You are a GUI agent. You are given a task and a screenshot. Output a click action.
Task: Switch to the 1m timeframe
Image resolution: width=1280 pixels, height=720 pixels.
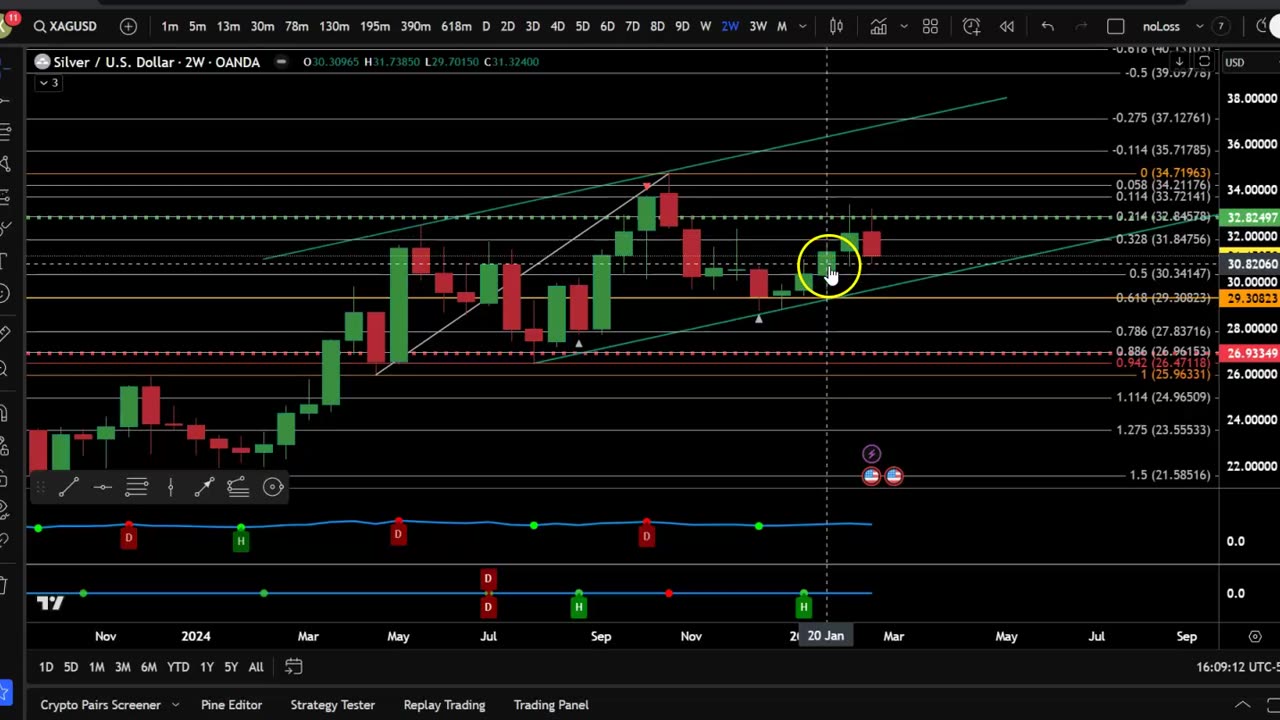coord(170,26)
